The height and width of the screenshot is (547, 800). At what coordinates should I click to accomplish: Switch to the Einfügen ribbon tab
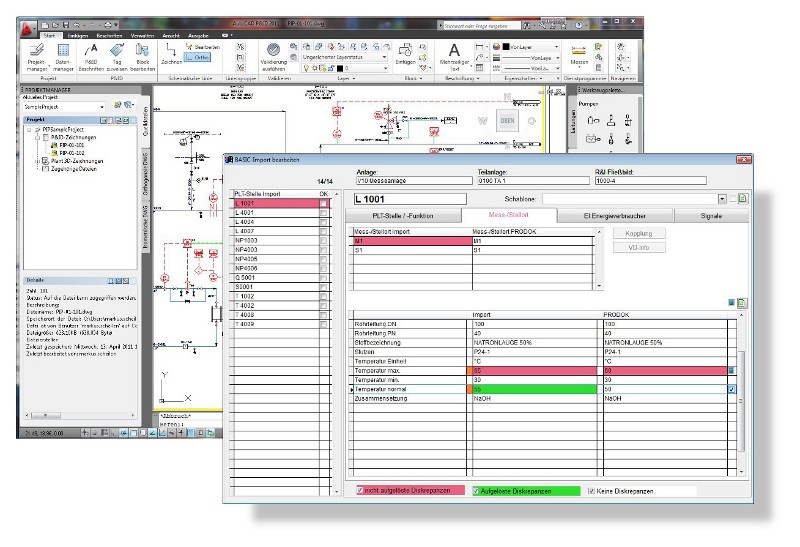[x=78, y=36]
